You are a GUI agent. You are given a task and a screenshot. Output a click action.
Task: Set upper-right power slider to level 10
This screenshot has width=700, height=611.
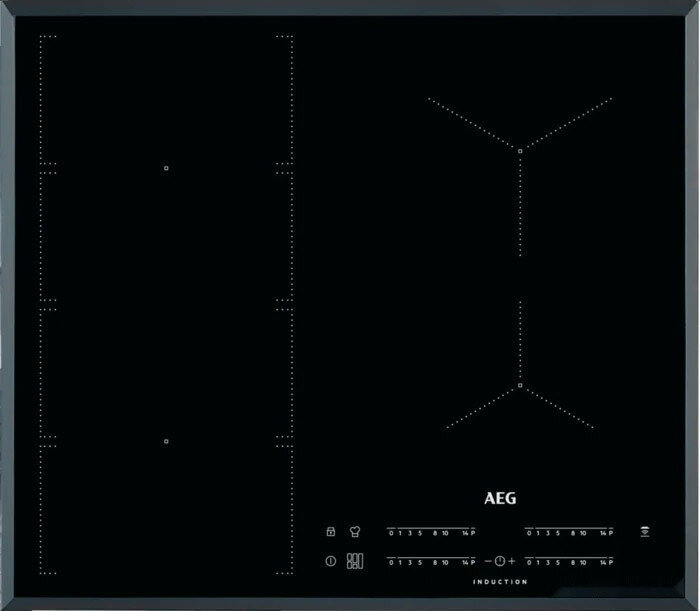click(x=583, y=533)
